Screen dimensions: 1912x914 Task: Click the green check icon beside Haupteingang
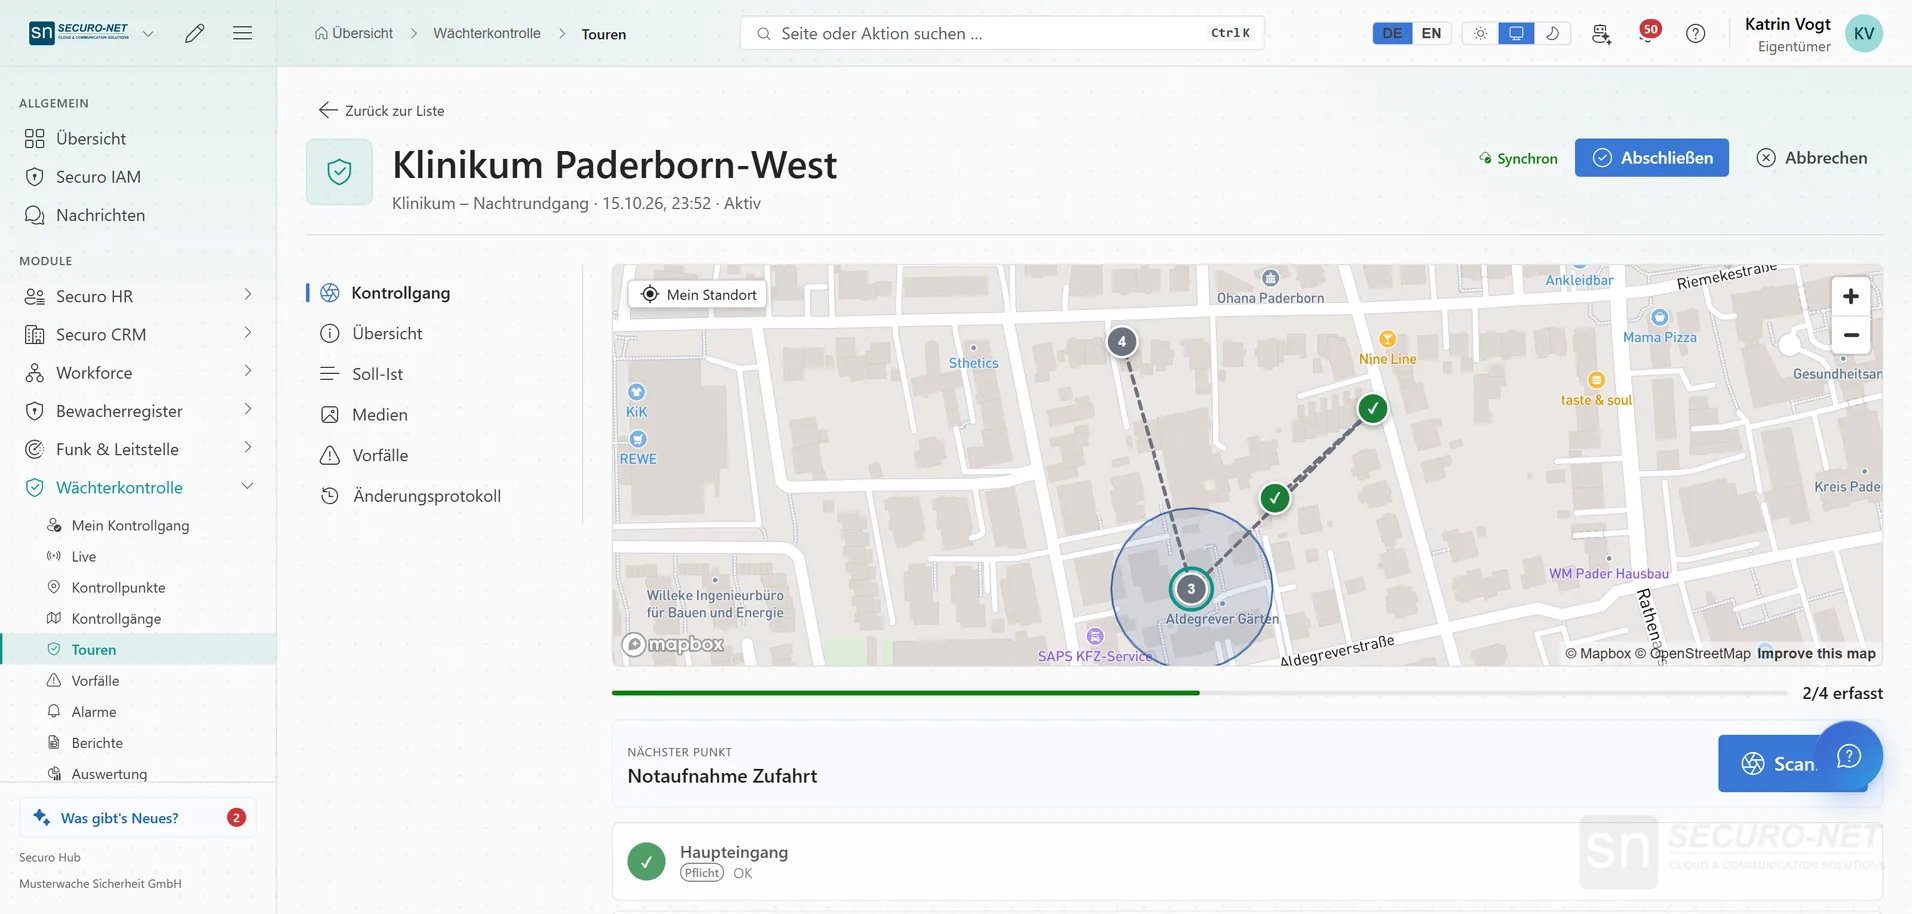coord(646,861)
